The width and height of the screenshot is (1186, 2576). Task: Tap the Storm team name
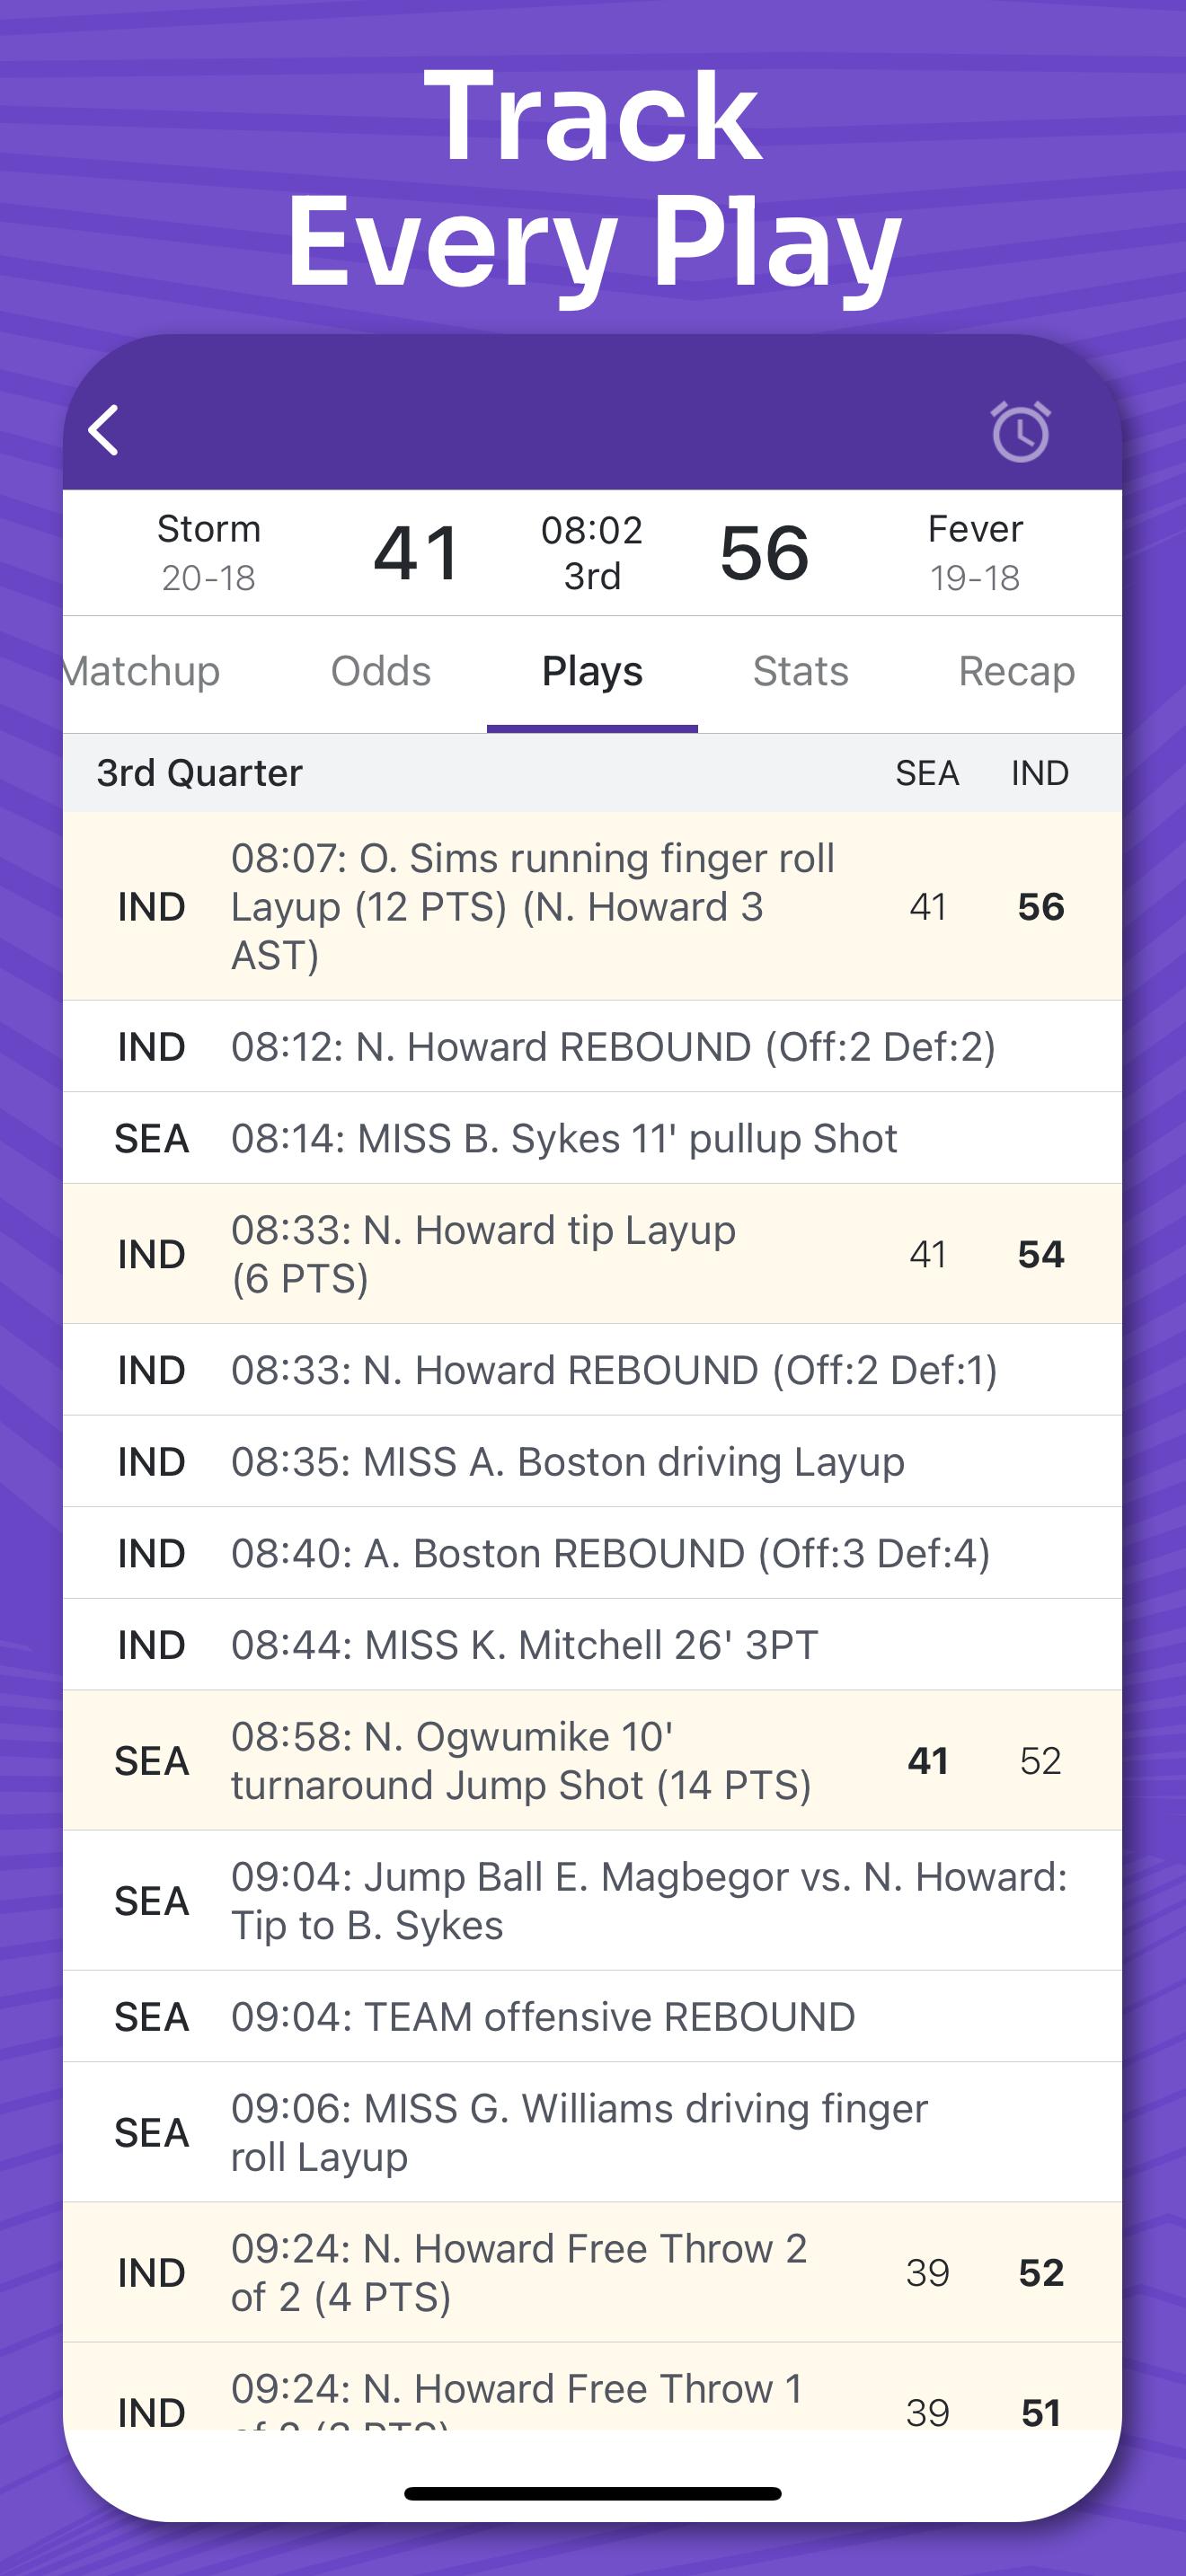coord(209,529)
